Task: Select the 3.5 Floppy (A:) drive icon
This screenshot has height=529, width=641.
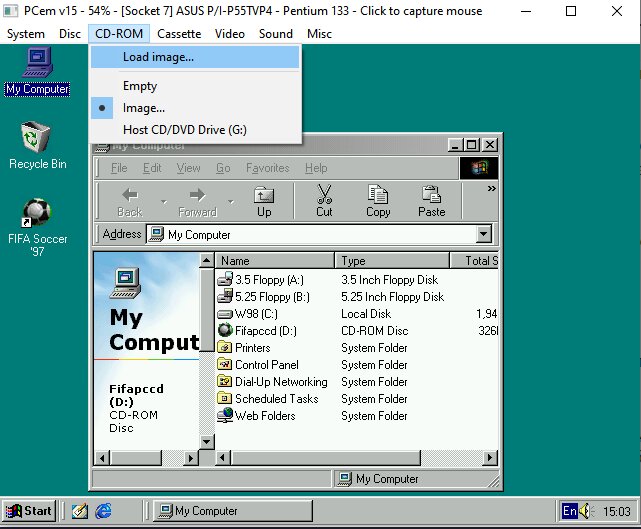Action: [225, 280]
